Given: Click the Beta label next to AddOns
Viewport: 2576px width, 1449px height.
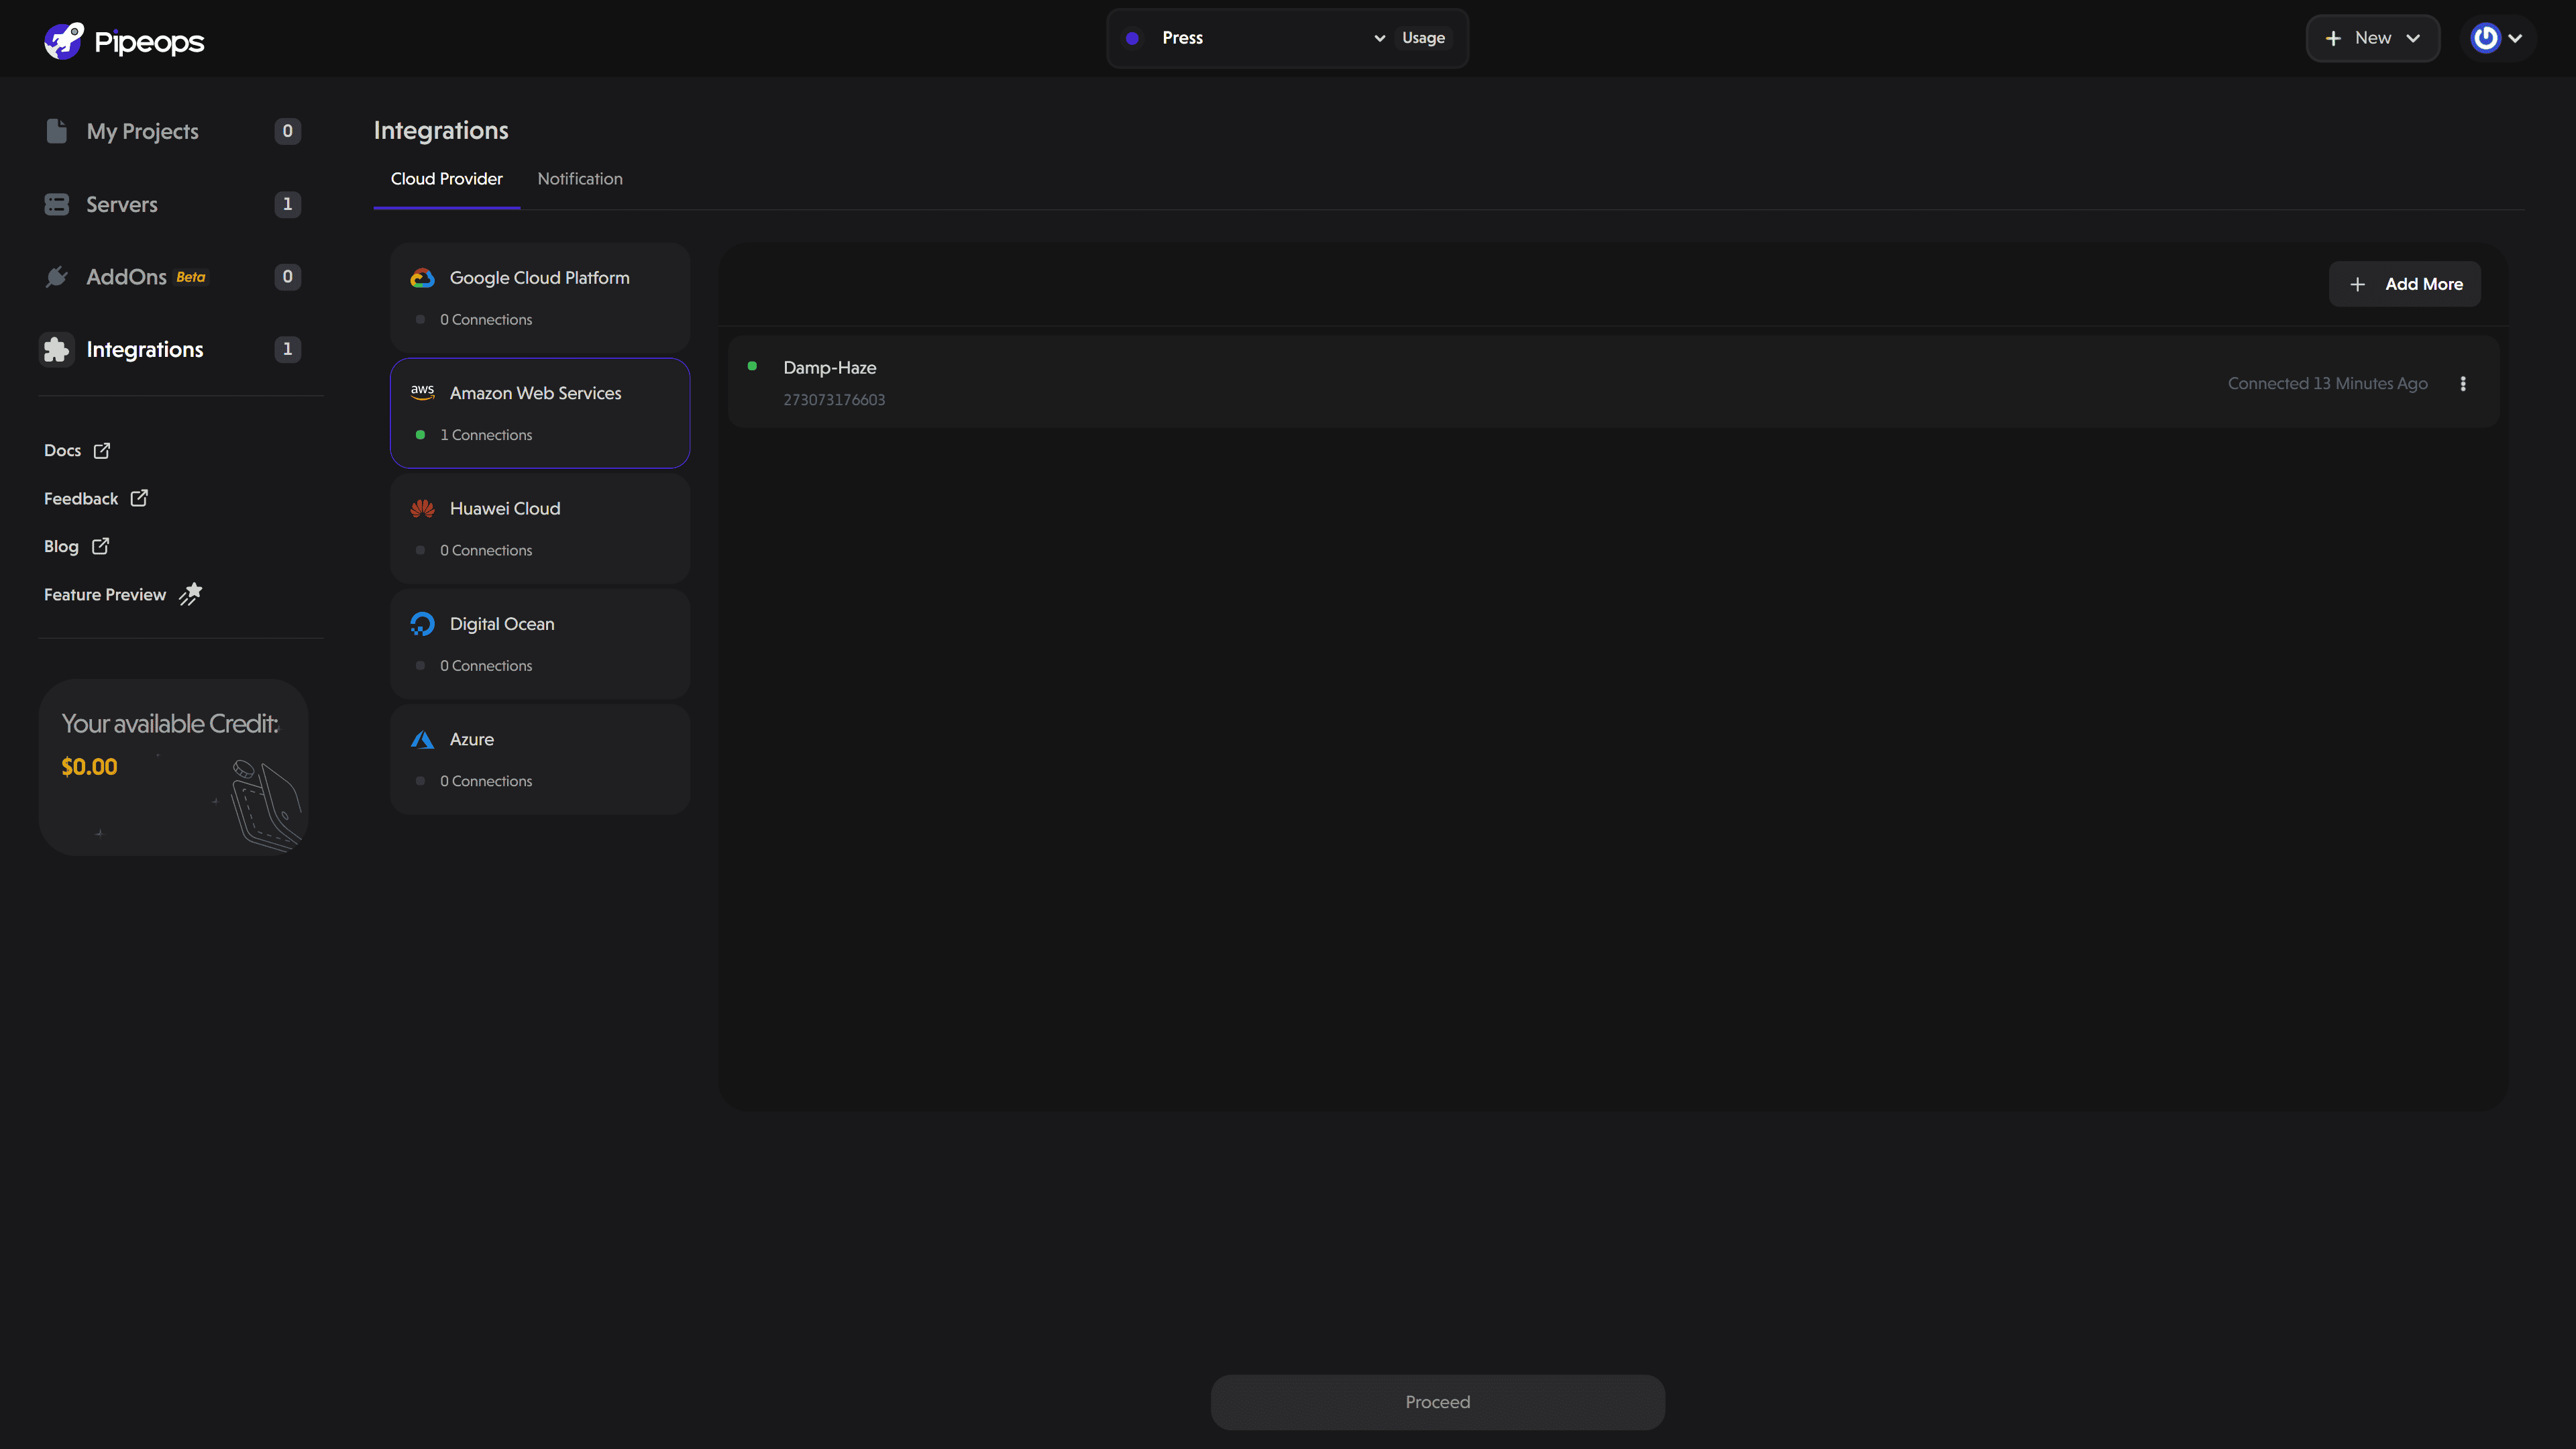Looking at the screenshot, I should click(191, 277).
